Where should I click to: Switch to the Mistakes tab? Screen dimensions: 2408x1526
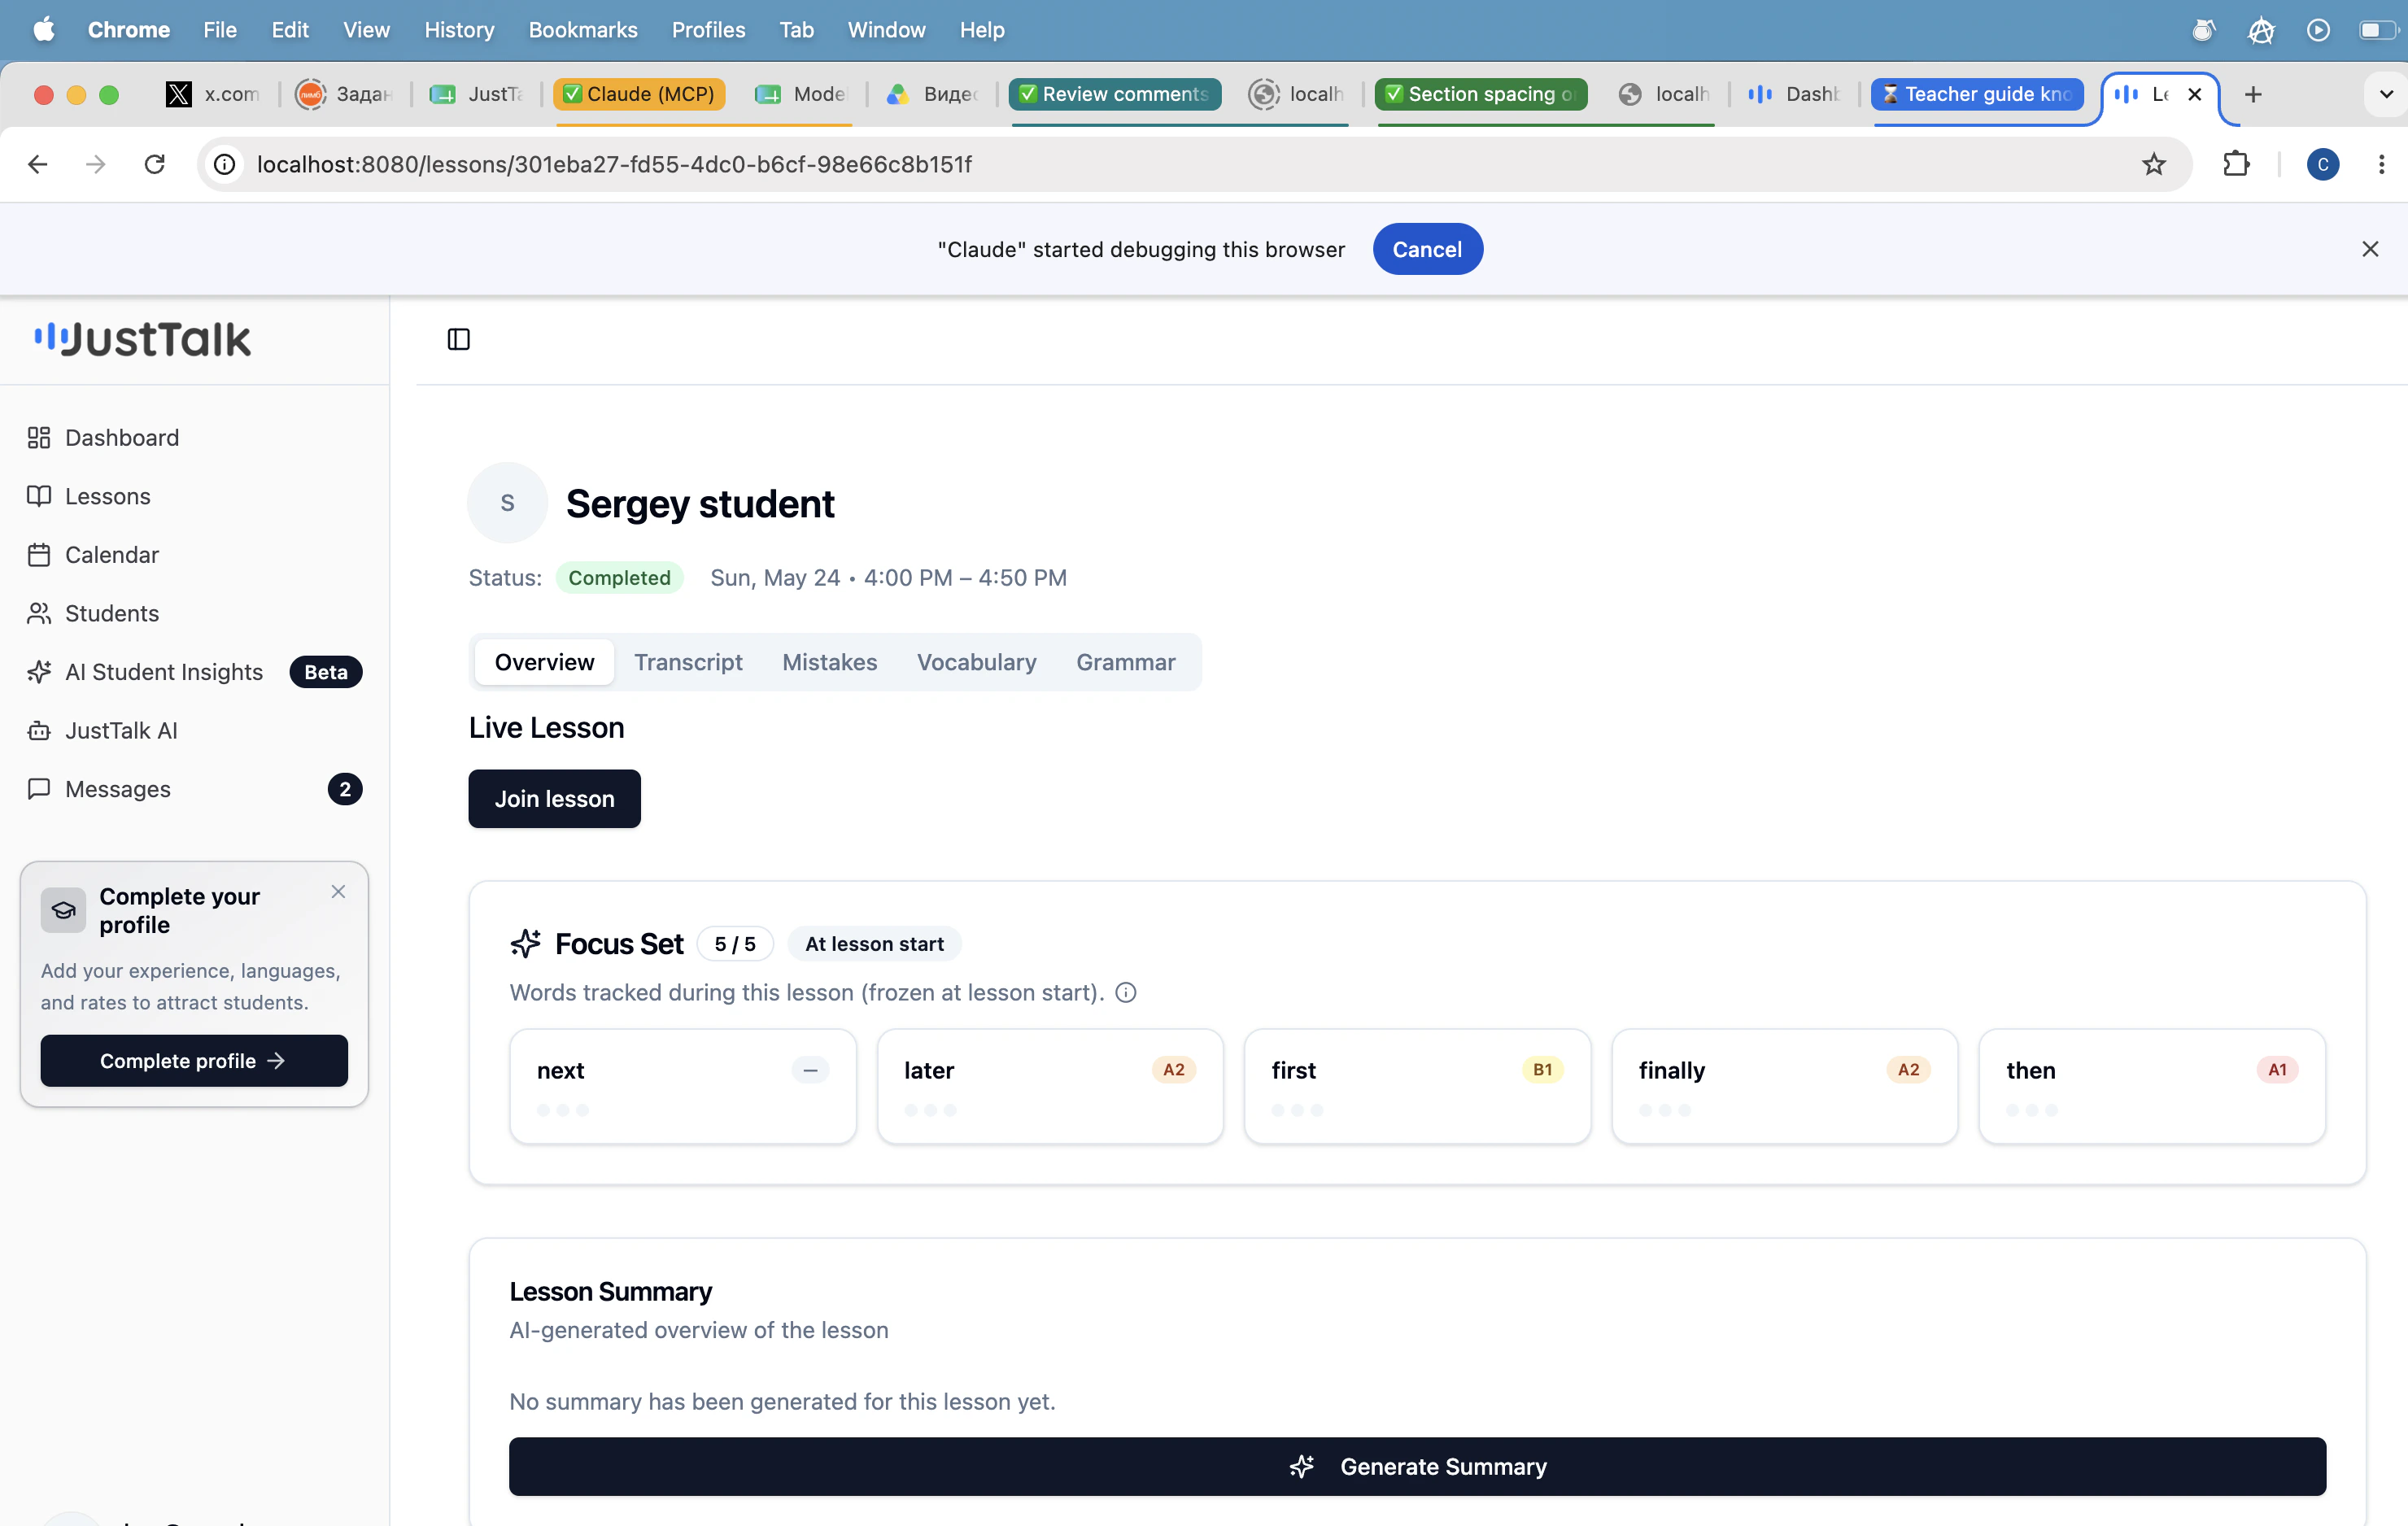point(829,662)
